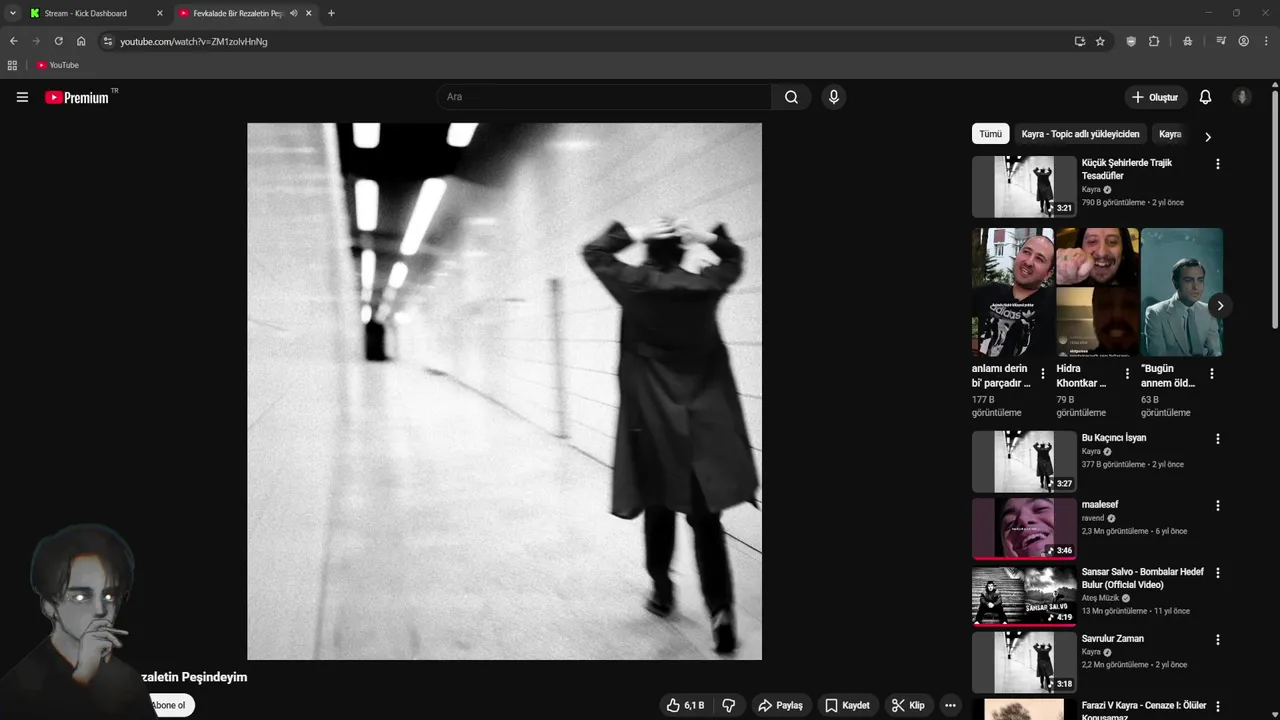Open options for Bu Kaçıncı İsyan
1280x720 pixels.
coord(1217,439)
